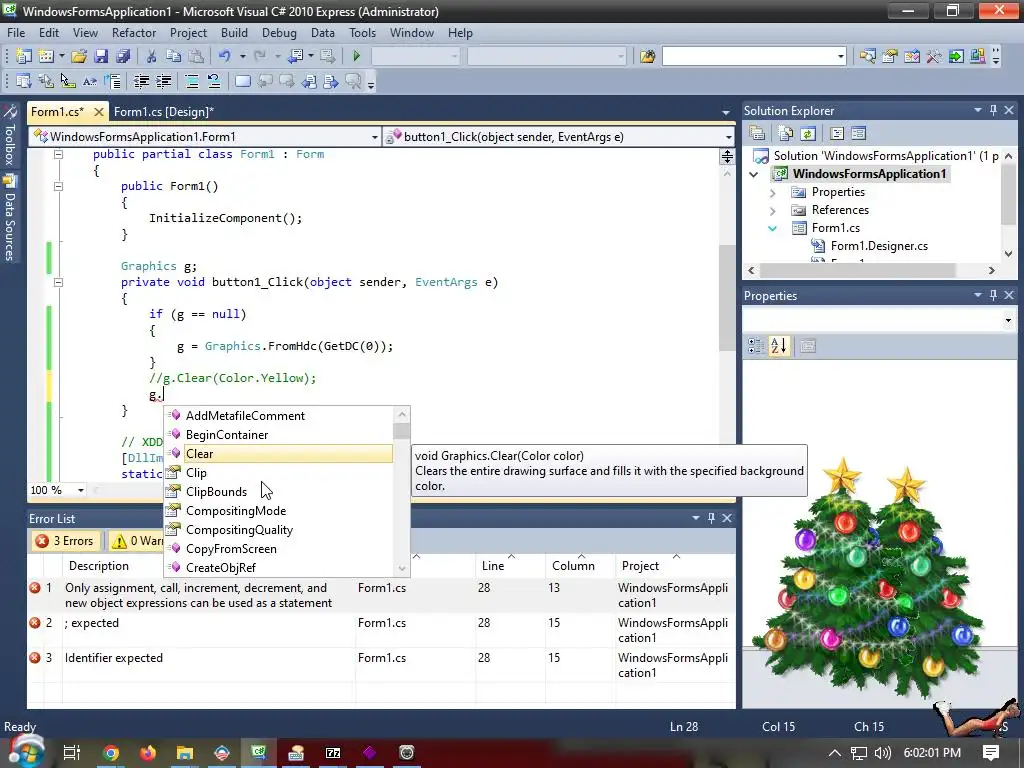
Task: Open the Debug menu
Action: (279, 33)
